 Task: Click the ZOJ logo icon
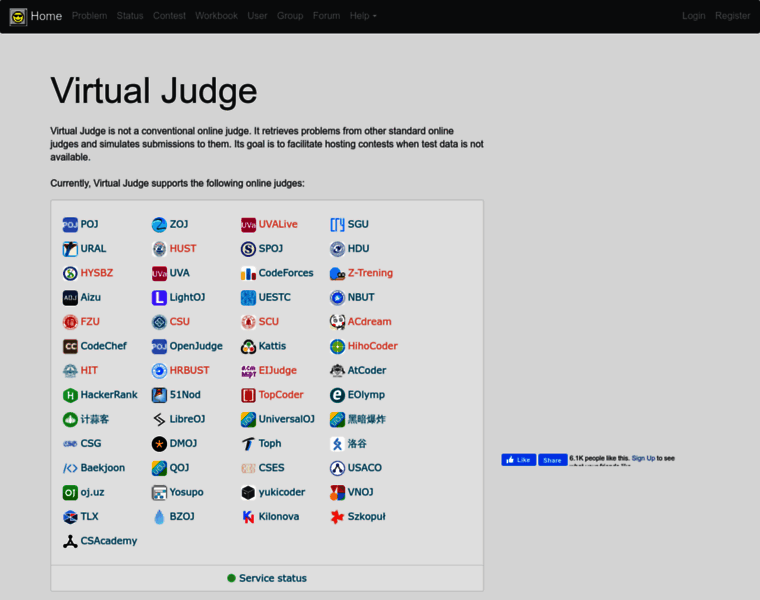point(159,225)
